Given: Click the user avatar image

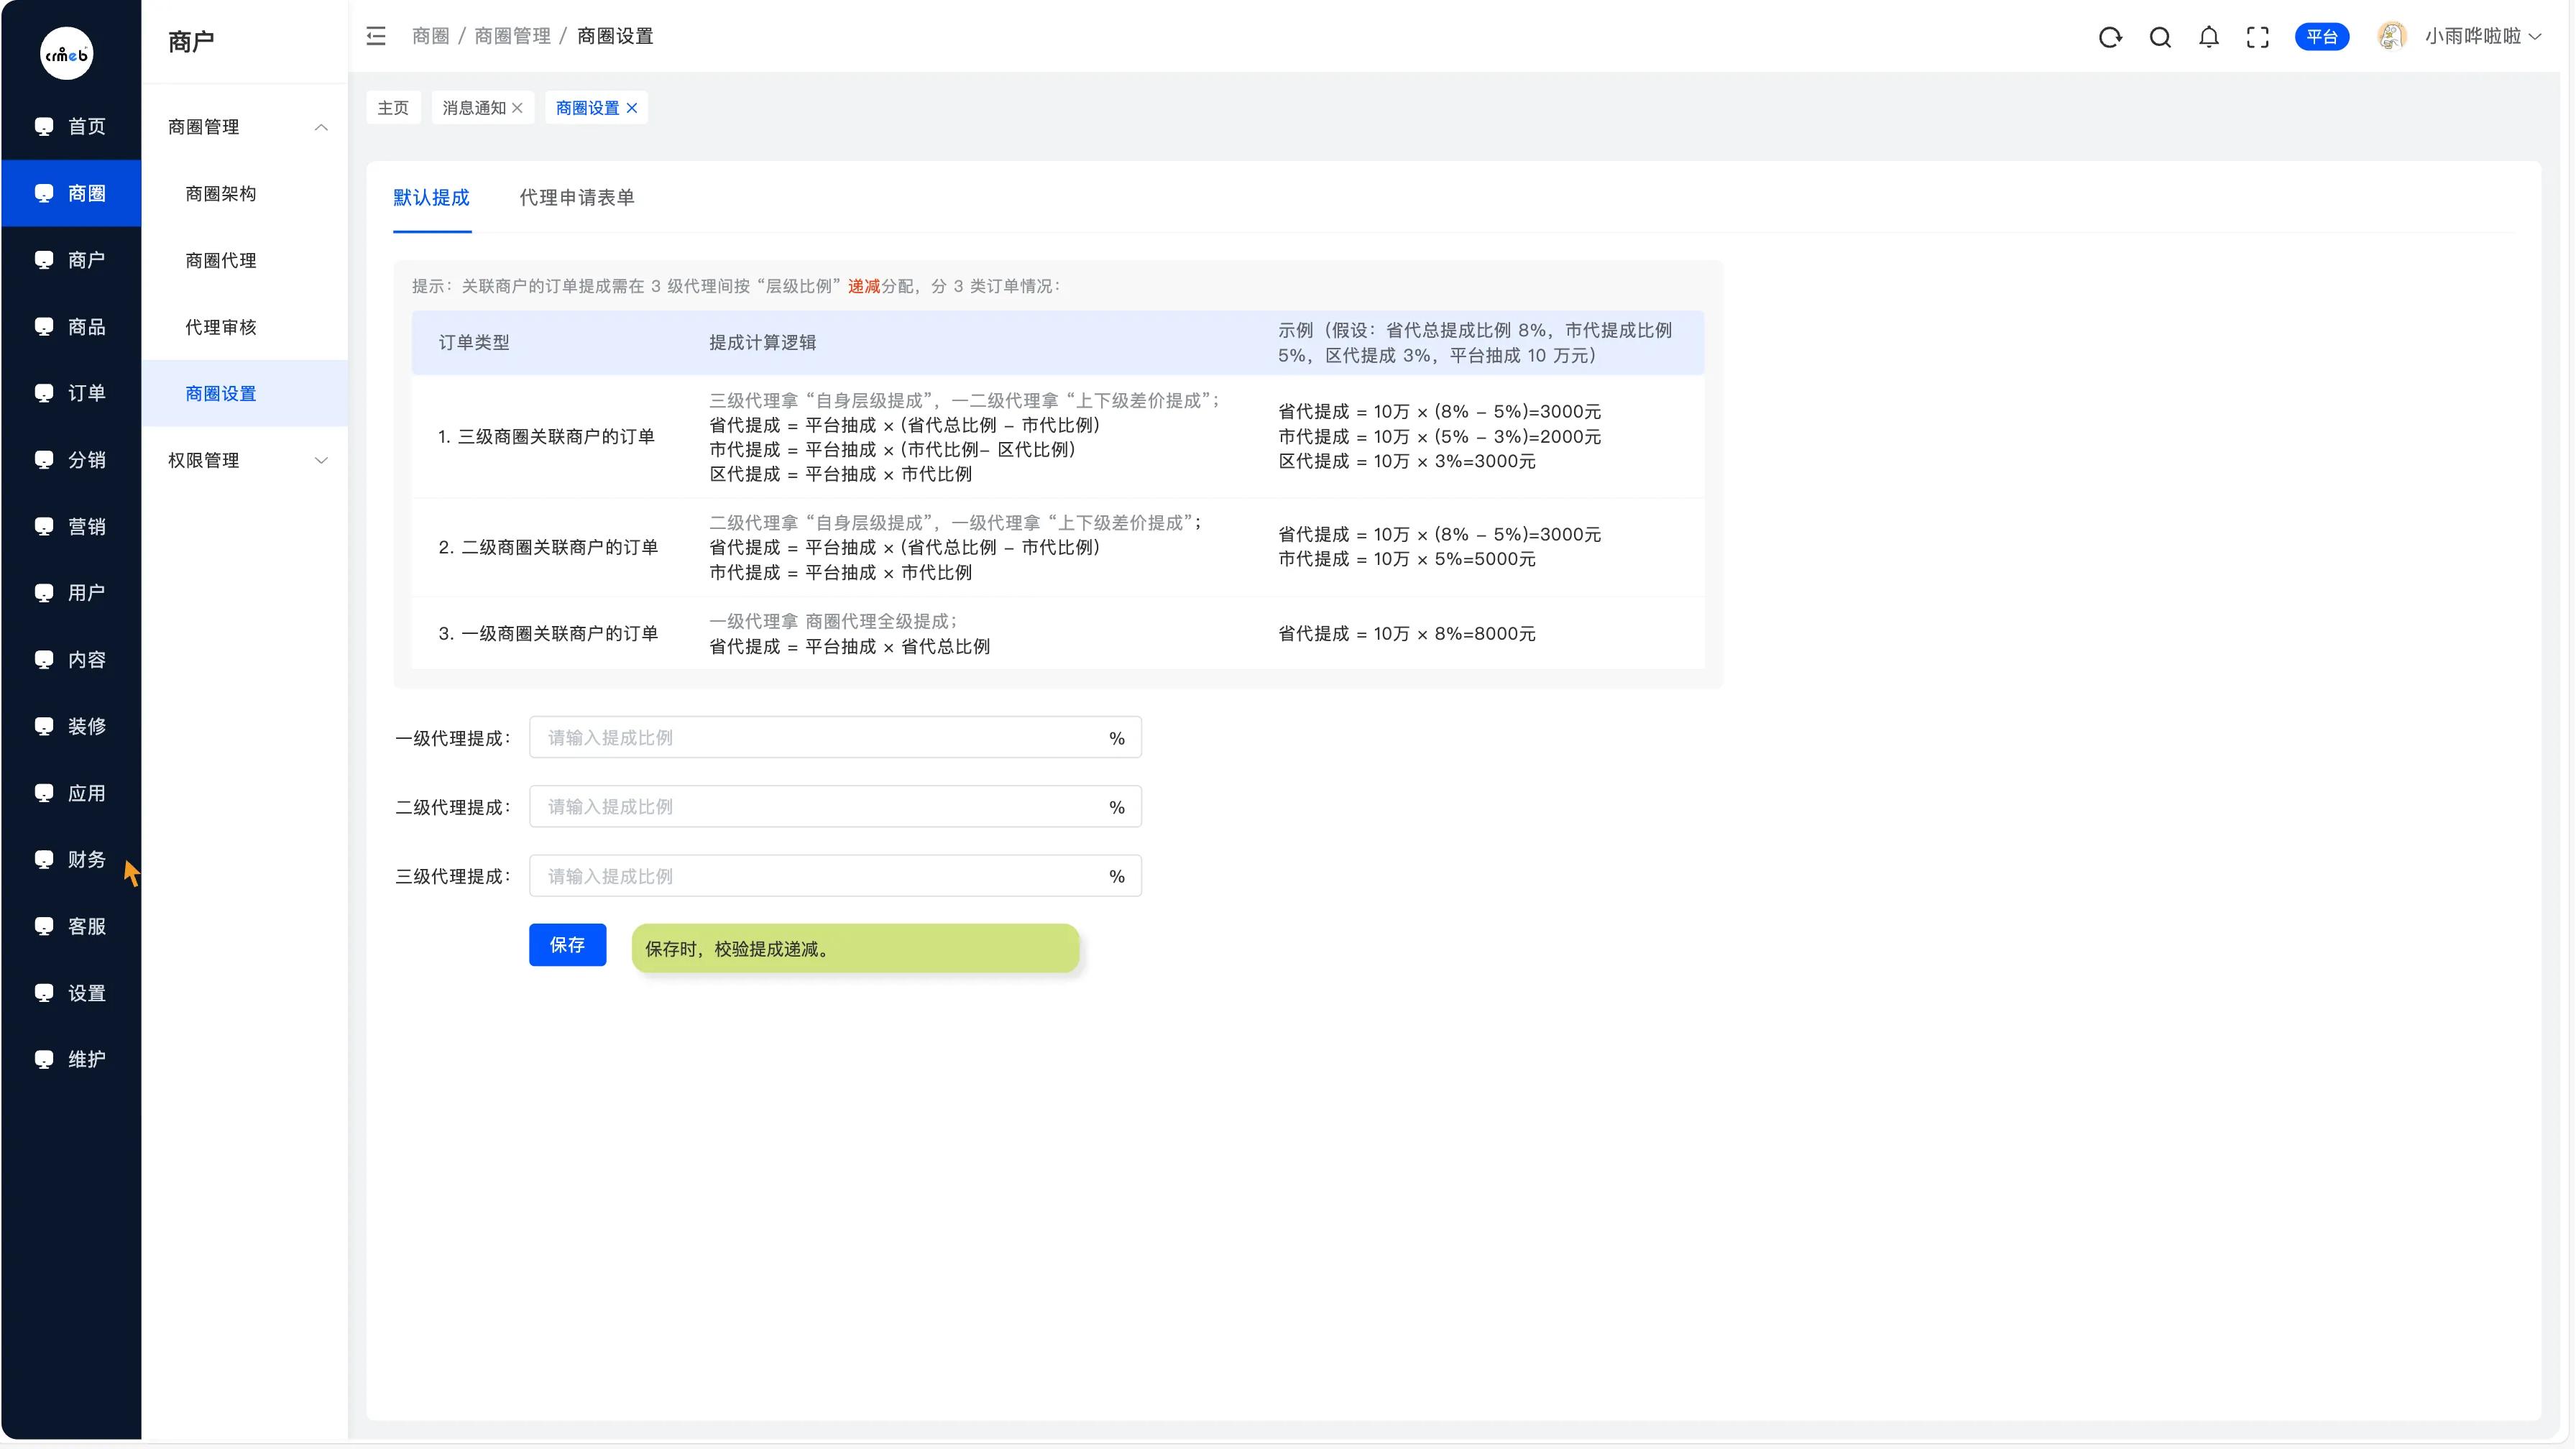Looking at the screenshot, I should click(2391, 36).
